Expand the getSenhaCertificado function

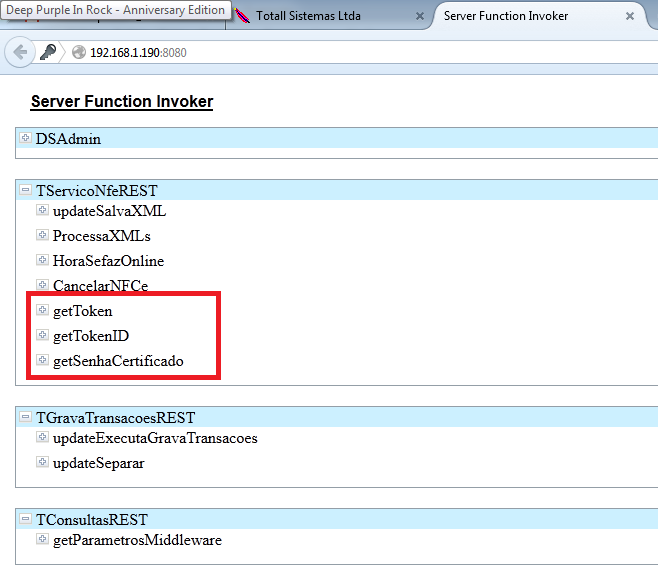42,360
